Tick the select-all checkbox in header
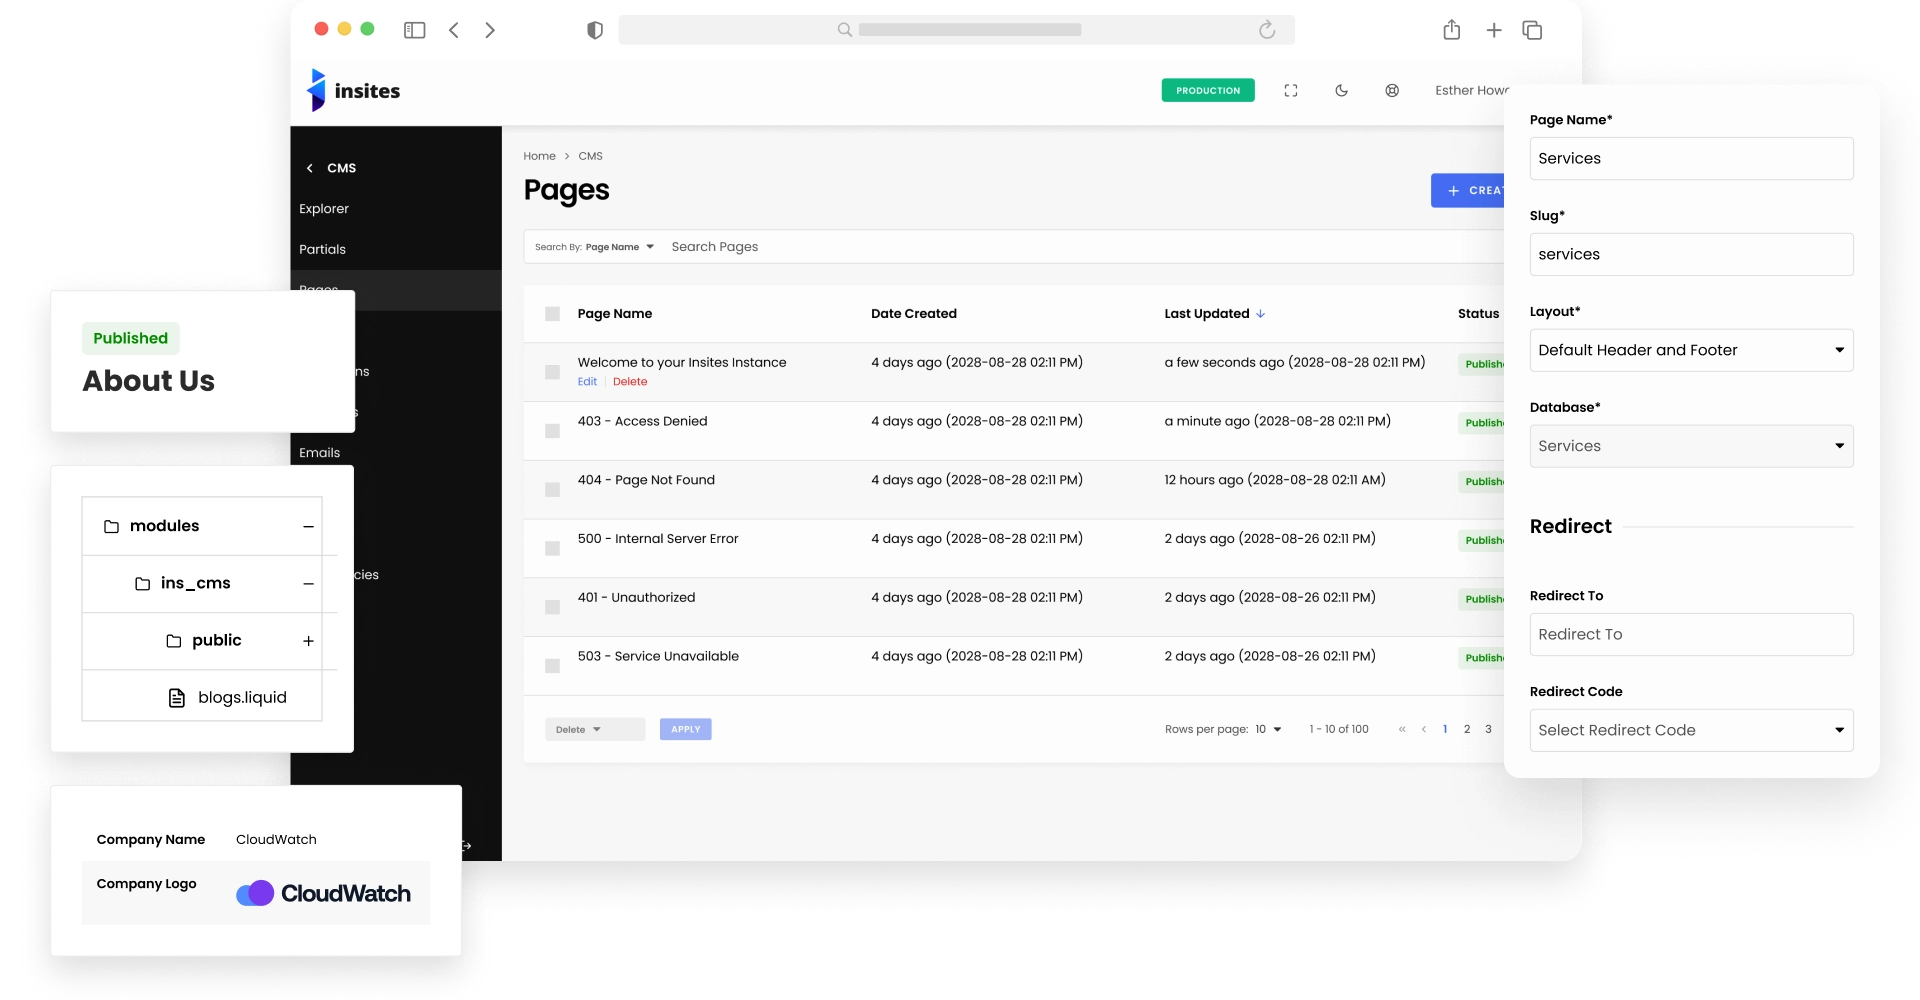The width and height of the screenshot is (1920, 1000). click(552, 314)
